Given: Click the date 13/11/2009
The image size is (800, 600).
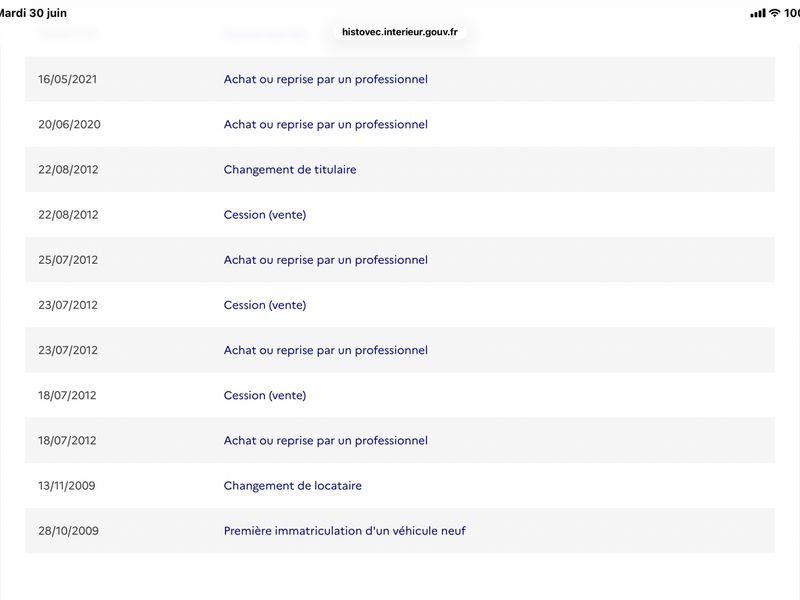Looking at the screenshot, I should (67, 485).
